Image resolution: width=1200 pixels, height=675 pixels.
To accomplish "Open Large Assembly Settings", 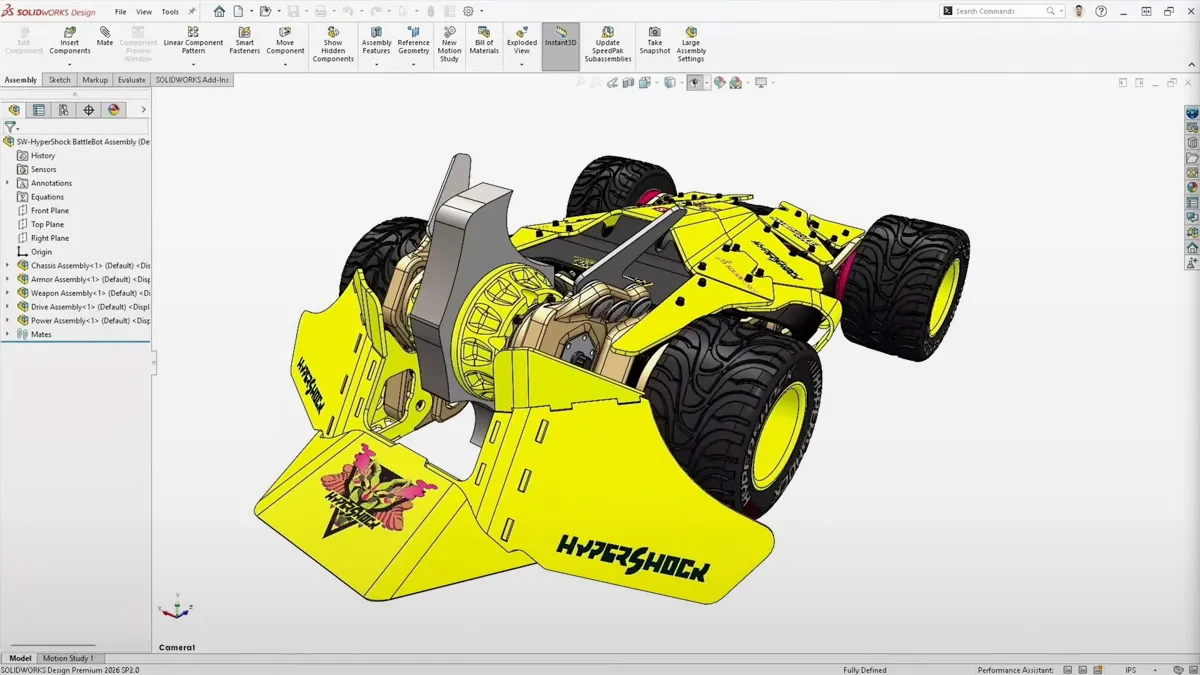I will (x=691, y=45).
